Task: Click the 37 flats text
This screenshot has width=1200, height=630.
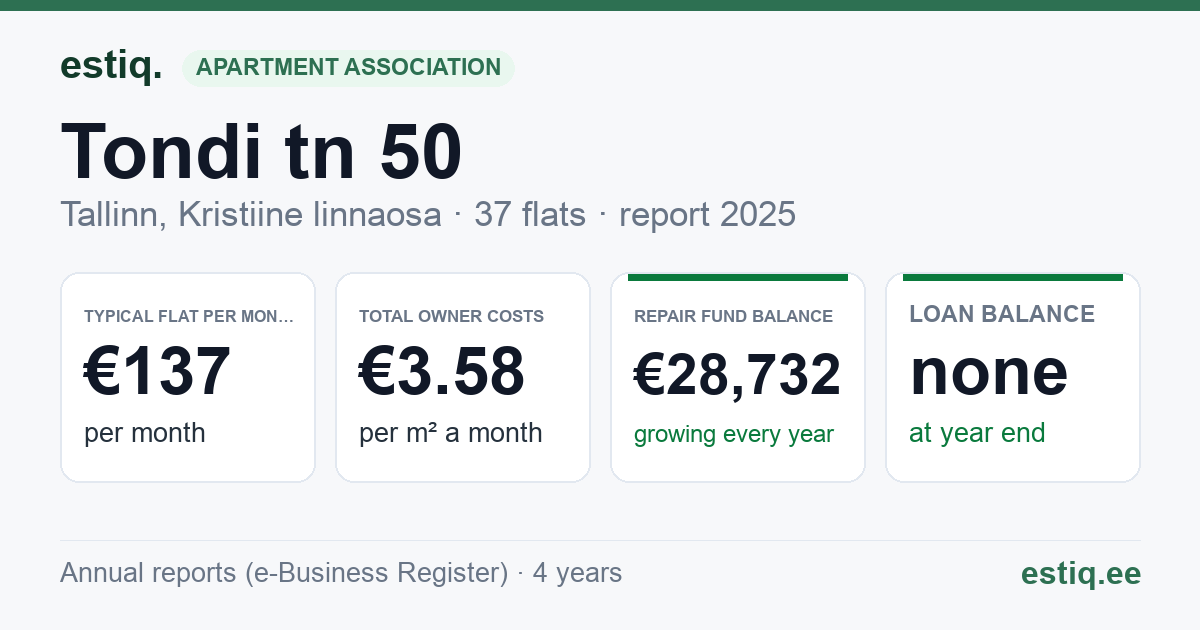Action: click(x=530, y=214)
